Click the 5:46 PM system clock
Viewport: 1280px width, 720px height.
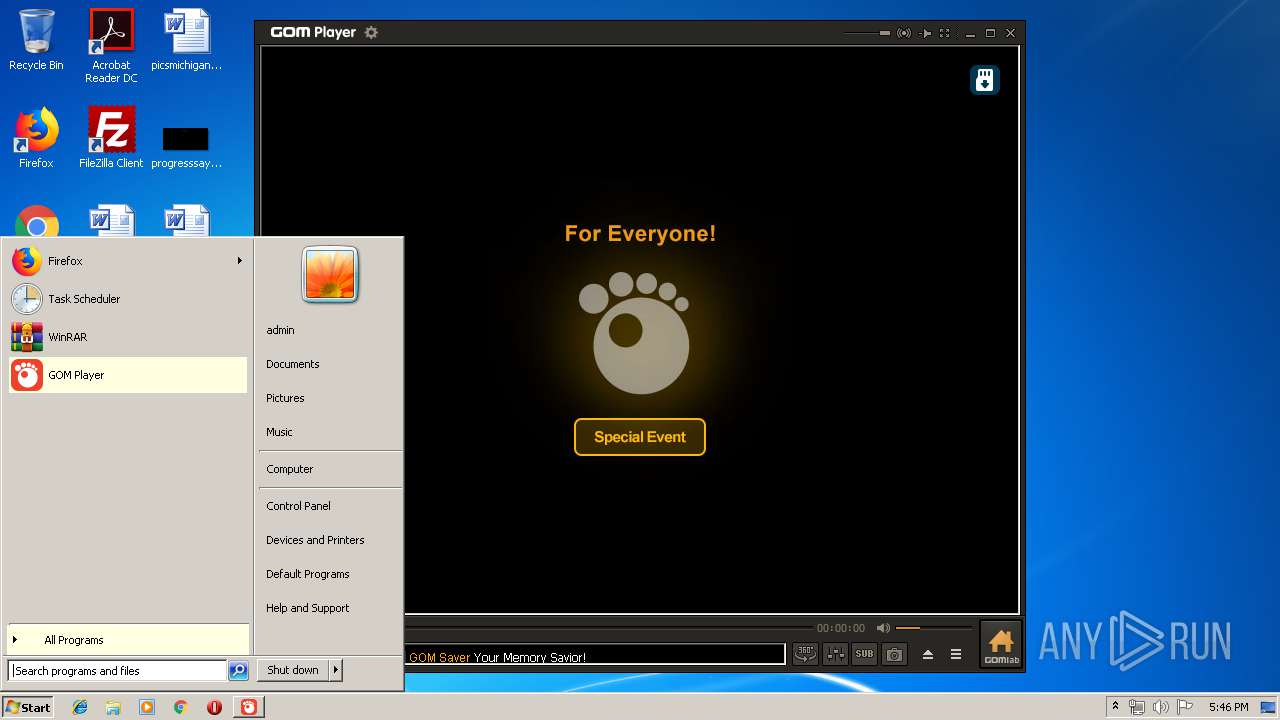[1228, 707]
